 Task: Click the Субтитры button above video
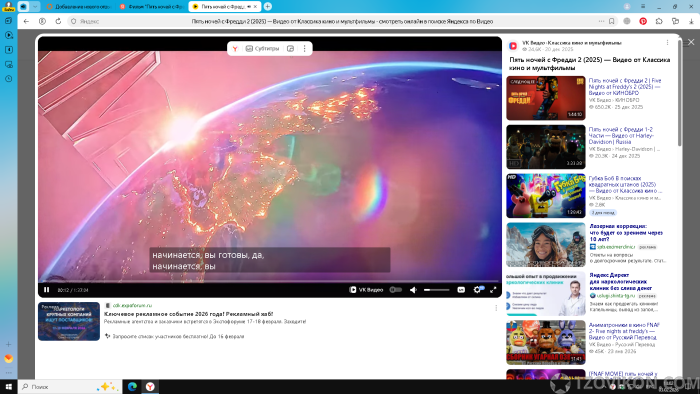point(262,48)
